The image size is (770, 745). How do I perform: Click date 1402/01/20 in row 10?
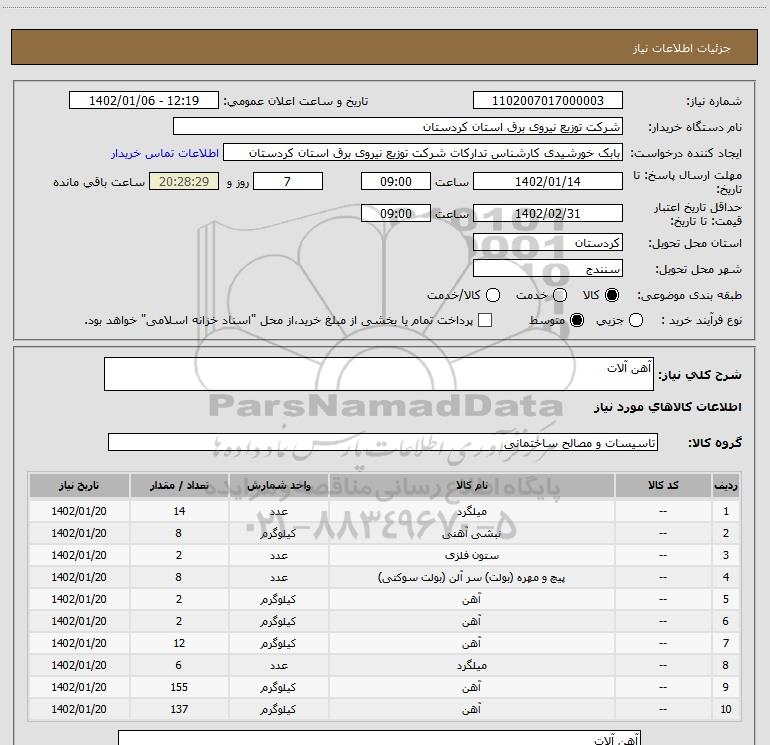pos(79,709)
